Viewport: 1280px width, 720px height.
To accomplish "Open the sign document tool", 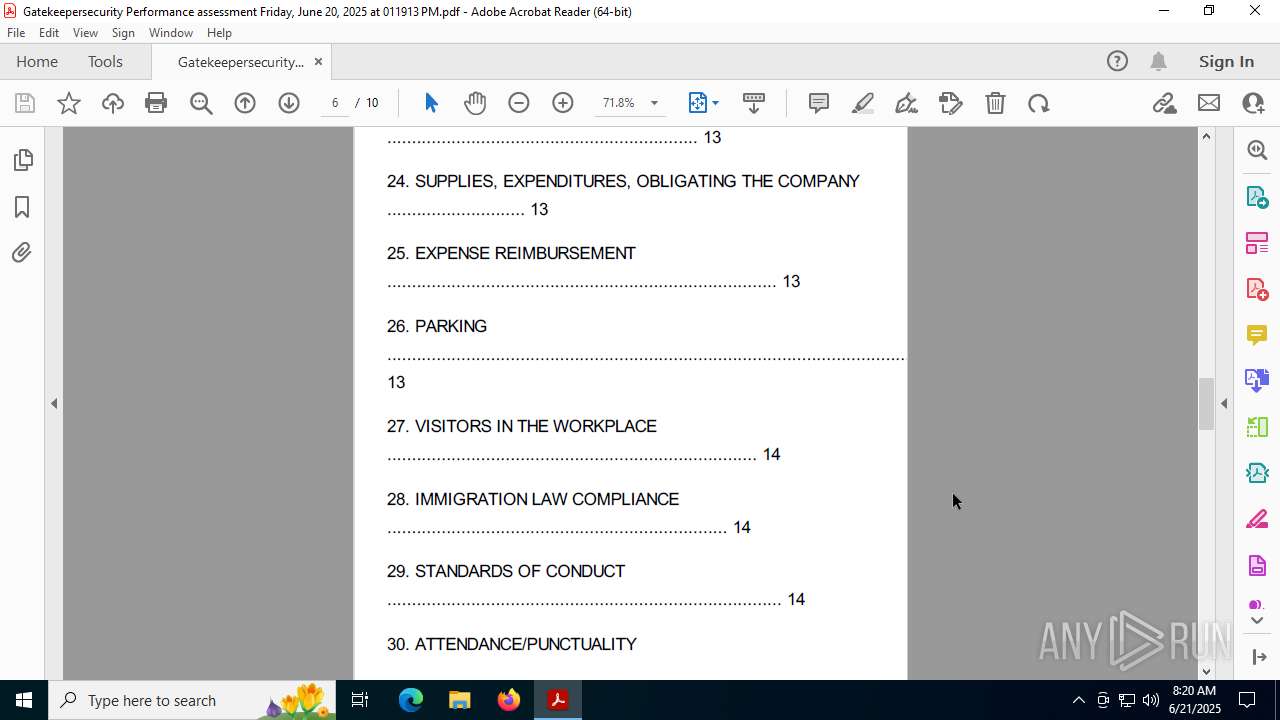I will 907,103.
